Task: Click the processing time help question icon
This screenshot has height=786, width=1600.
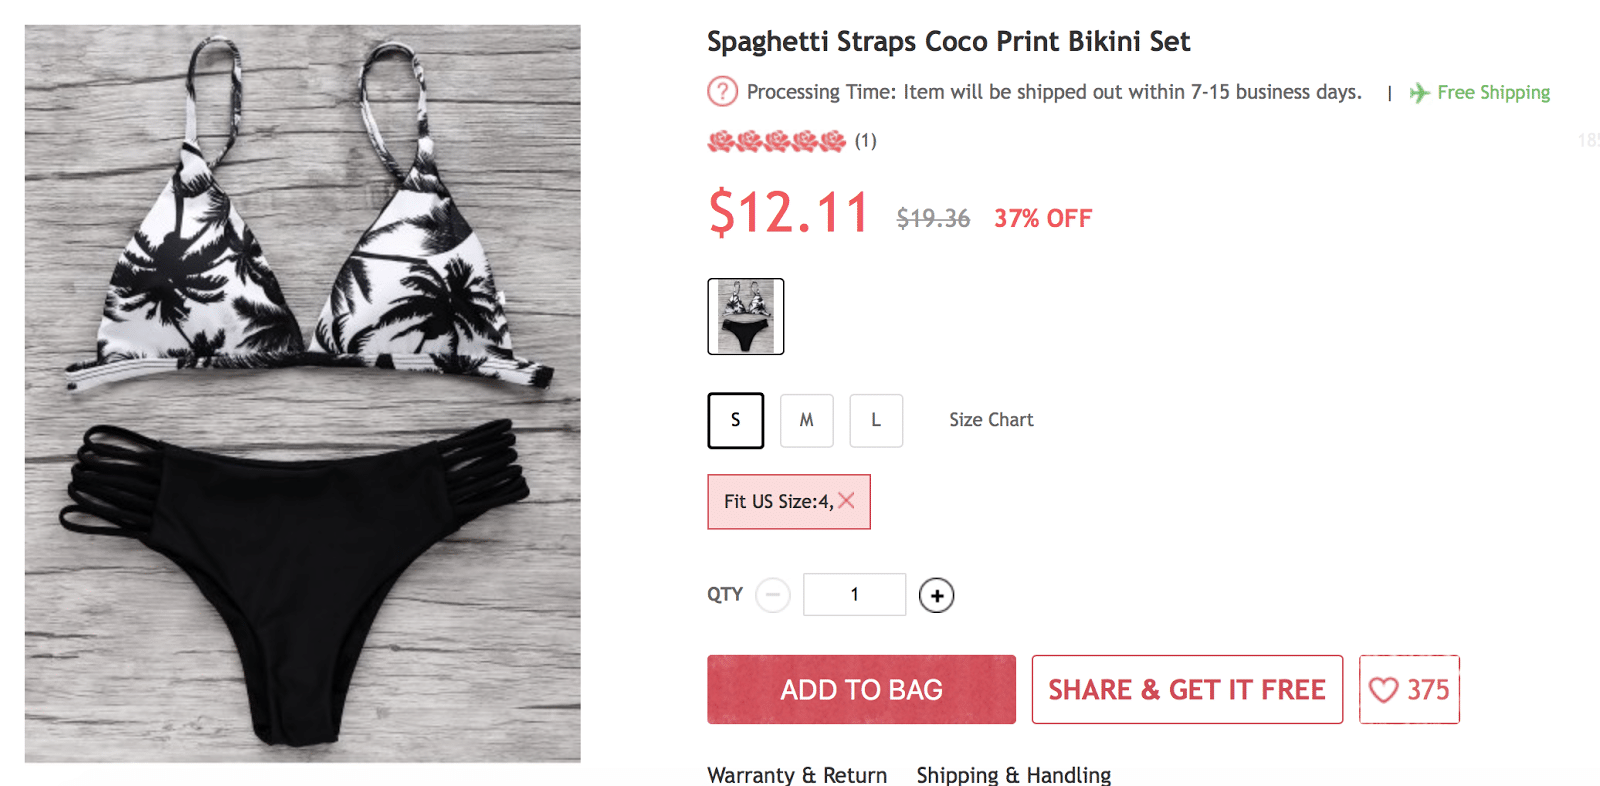Action: (722, 92)
